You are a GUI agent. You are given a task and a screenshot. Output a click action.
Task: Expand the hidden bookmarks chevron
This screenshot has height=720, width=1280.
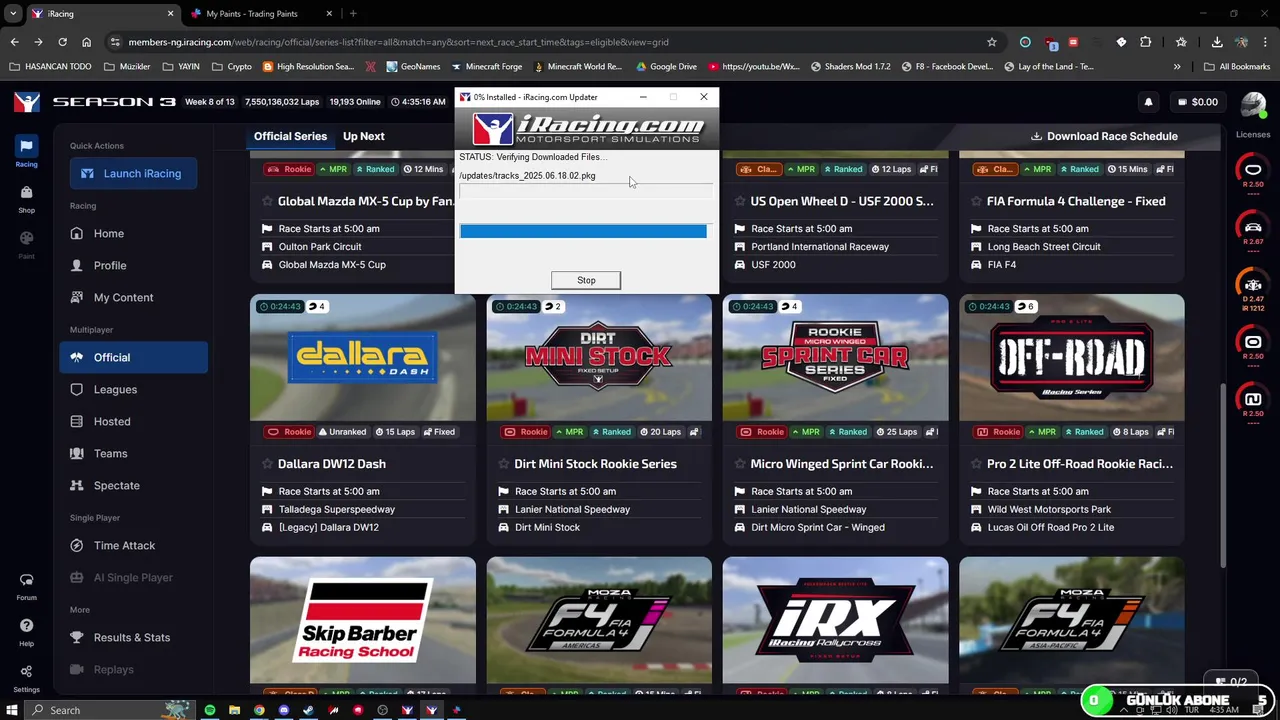click(x=1176, y=67)
